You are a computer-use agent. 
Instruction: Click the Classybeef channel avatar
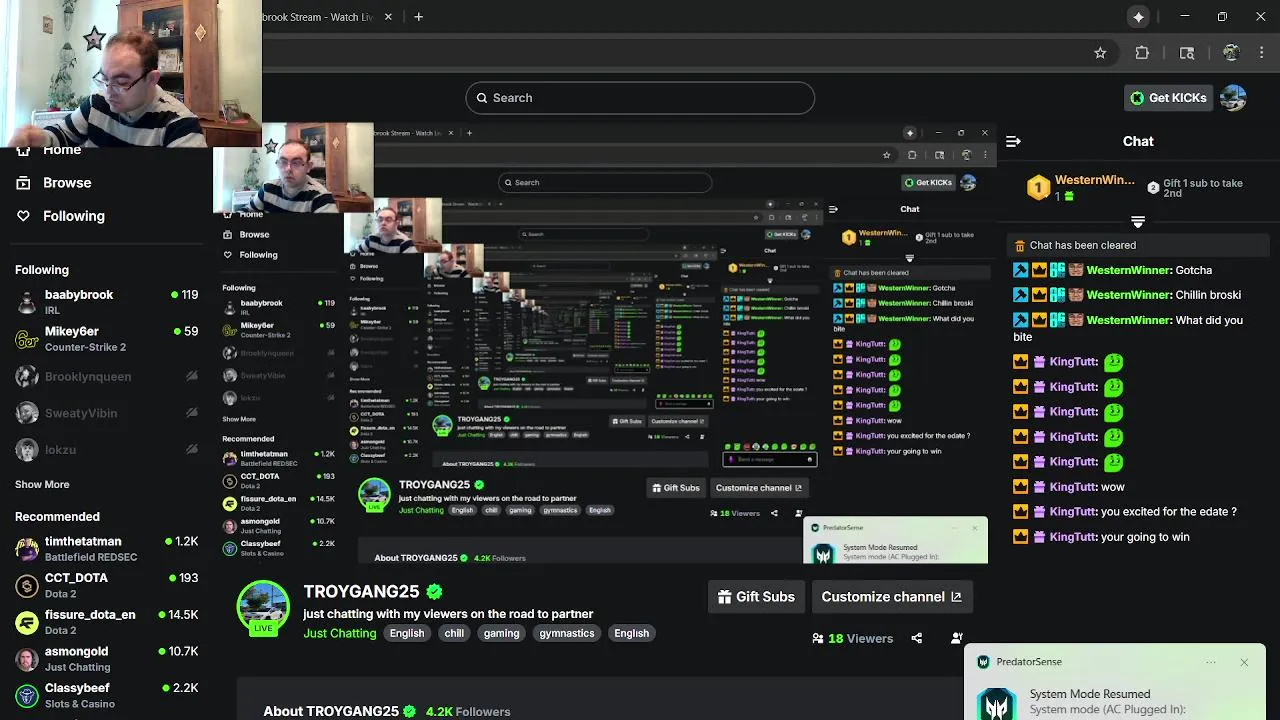27,695
